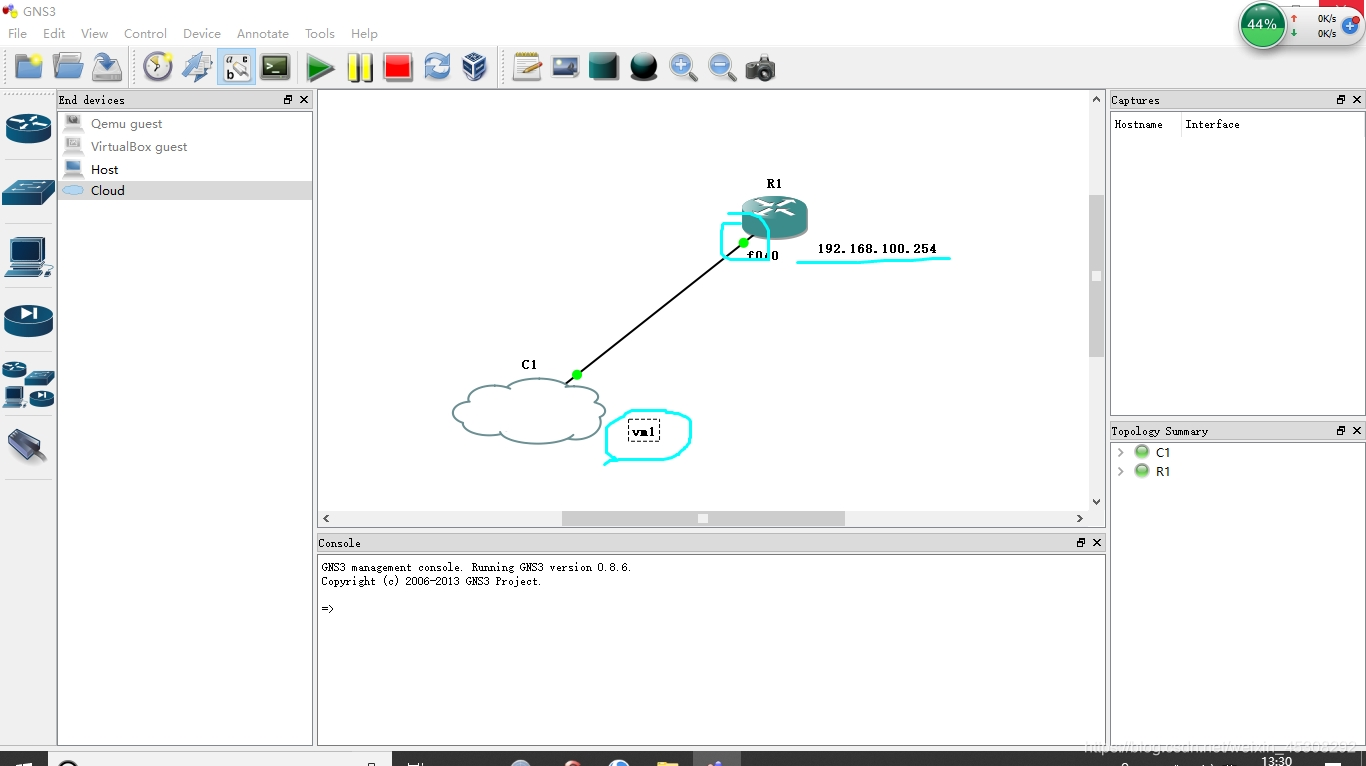Float the Console panel

click(1081, 543)
